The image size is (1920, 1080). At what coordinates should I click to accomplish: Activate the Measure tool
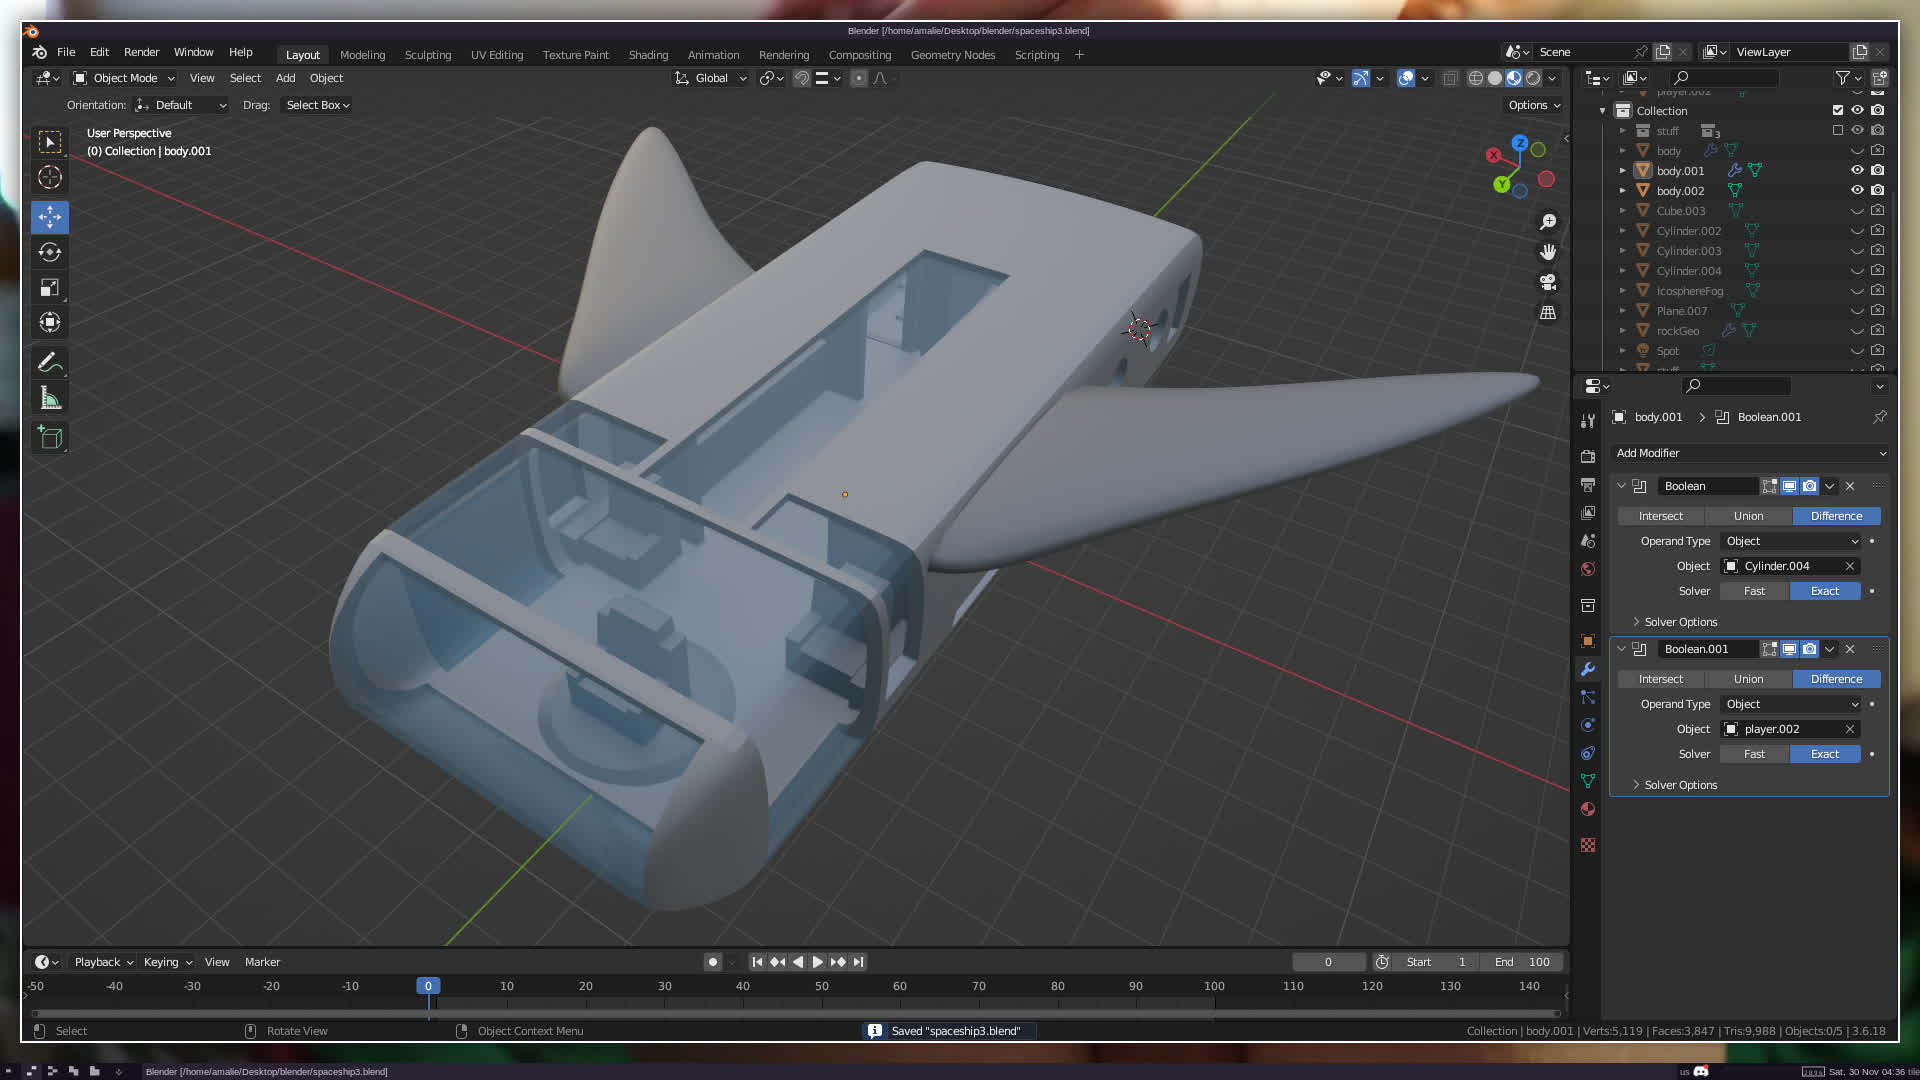coord(50,399)
